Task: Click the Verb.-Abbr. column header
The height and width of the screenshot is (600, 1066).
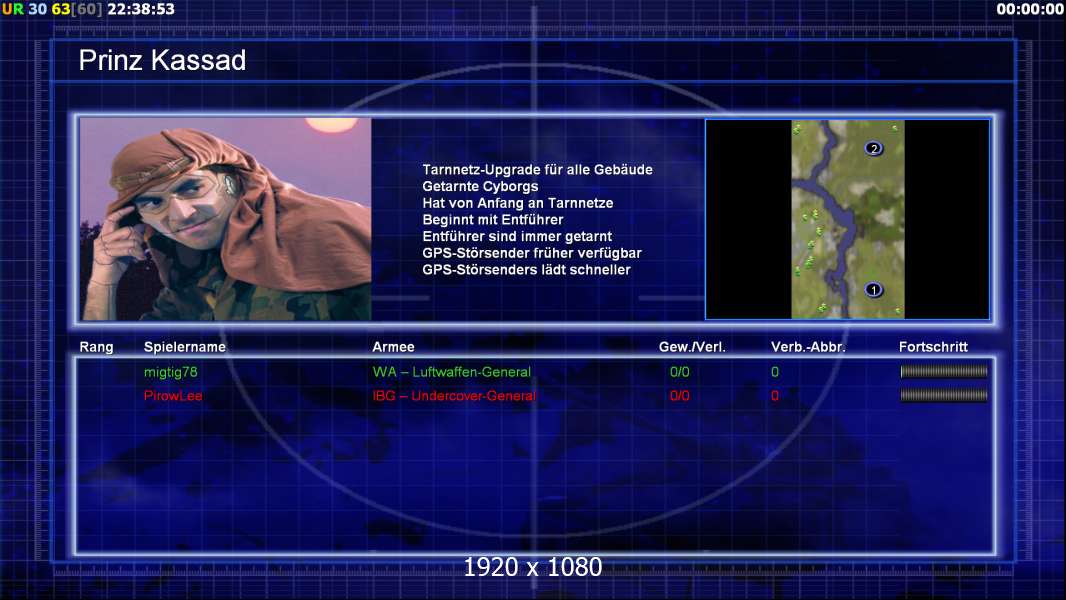Action: [808, 347]
